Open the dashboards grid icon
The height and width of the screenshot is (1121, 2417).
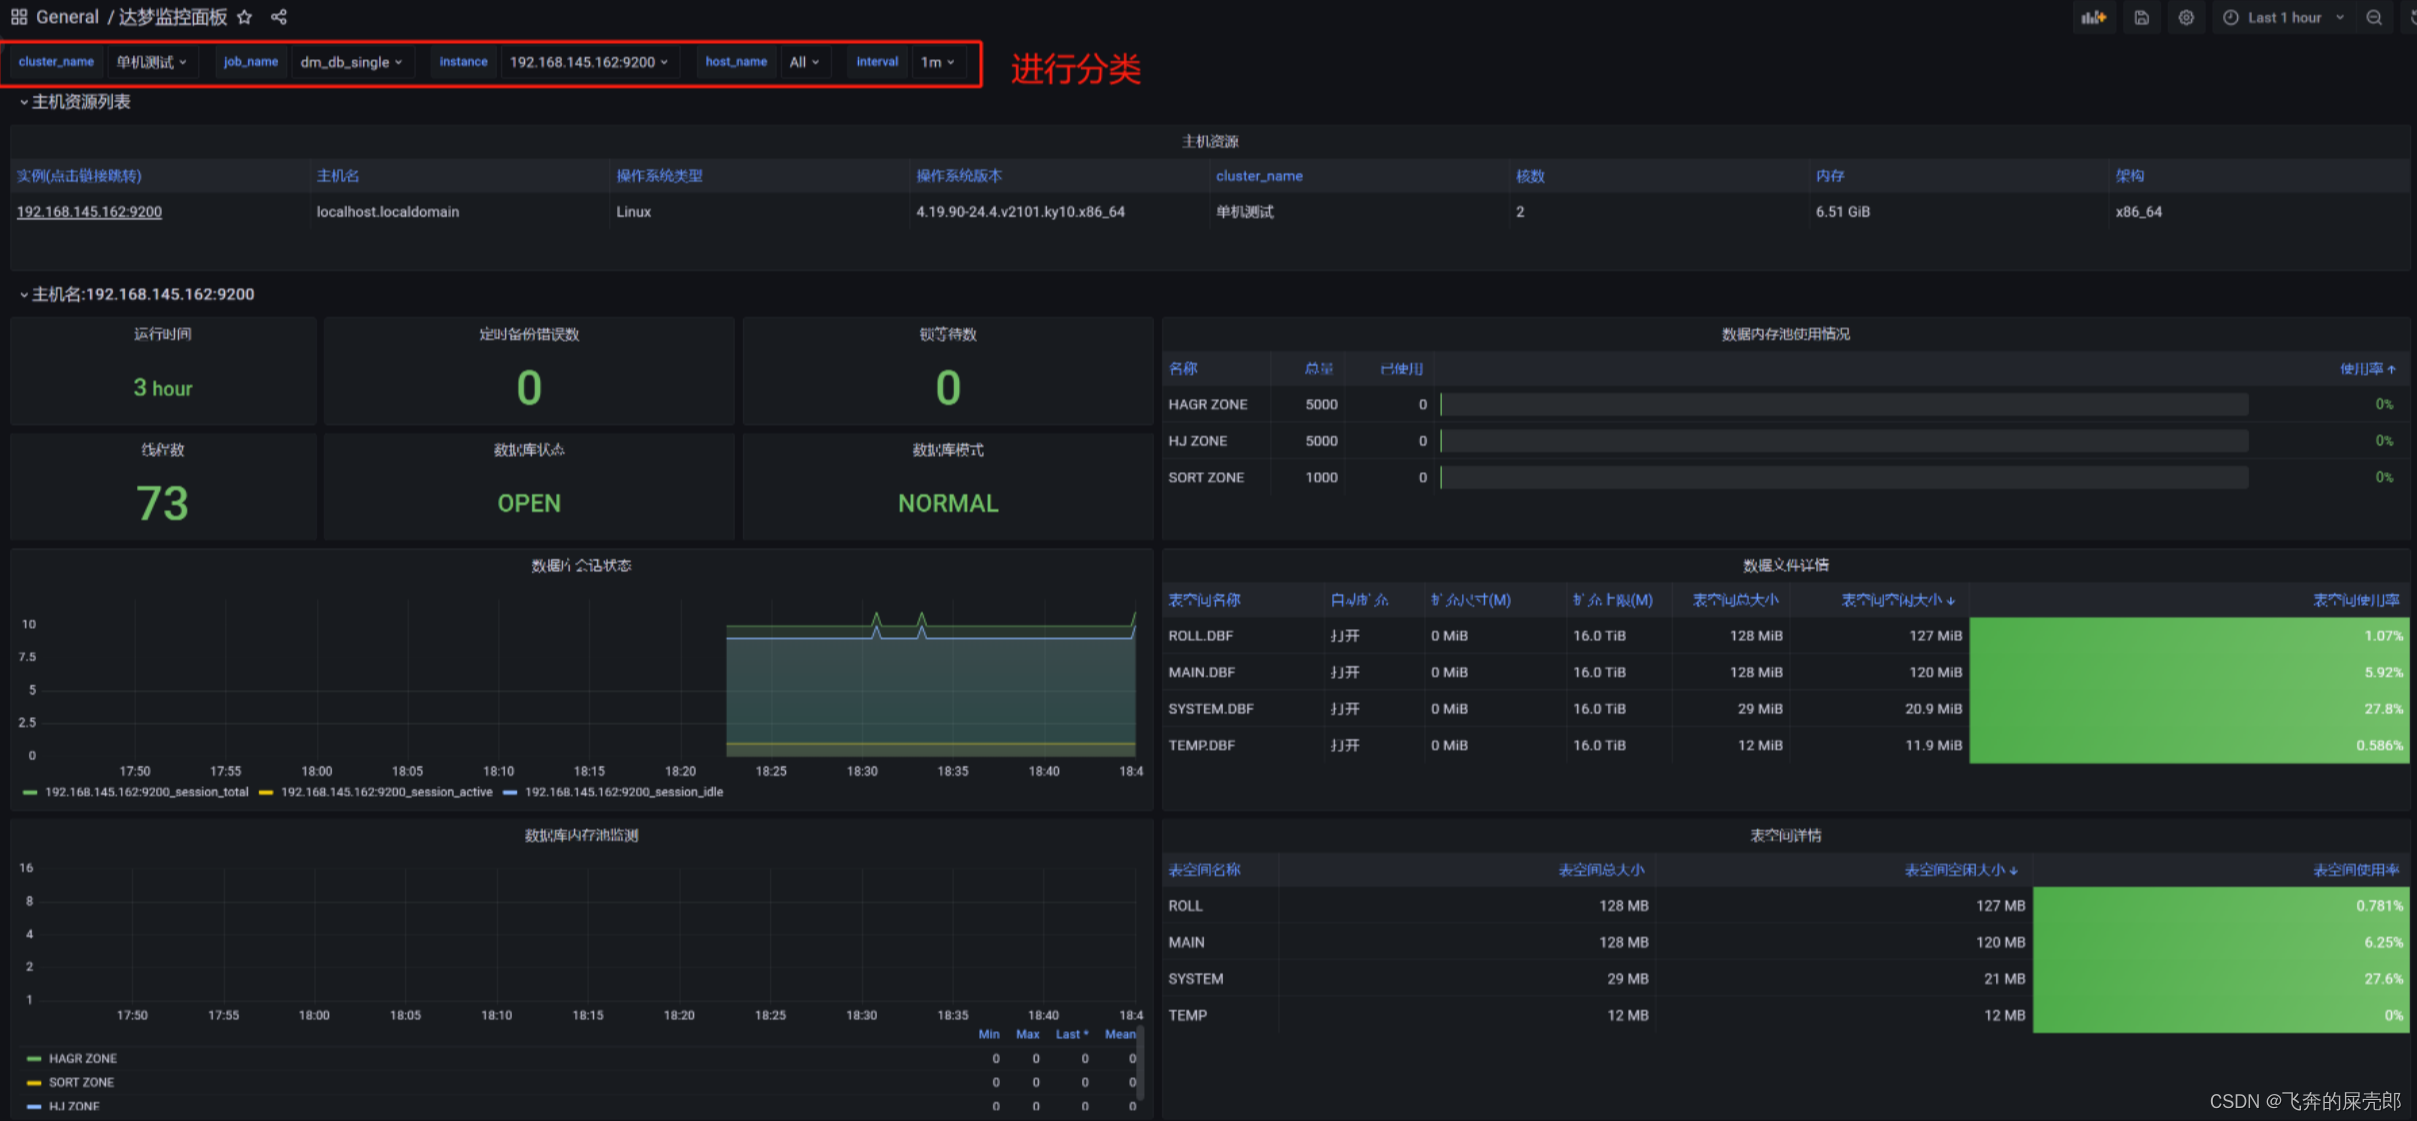(x=19, y=17)
